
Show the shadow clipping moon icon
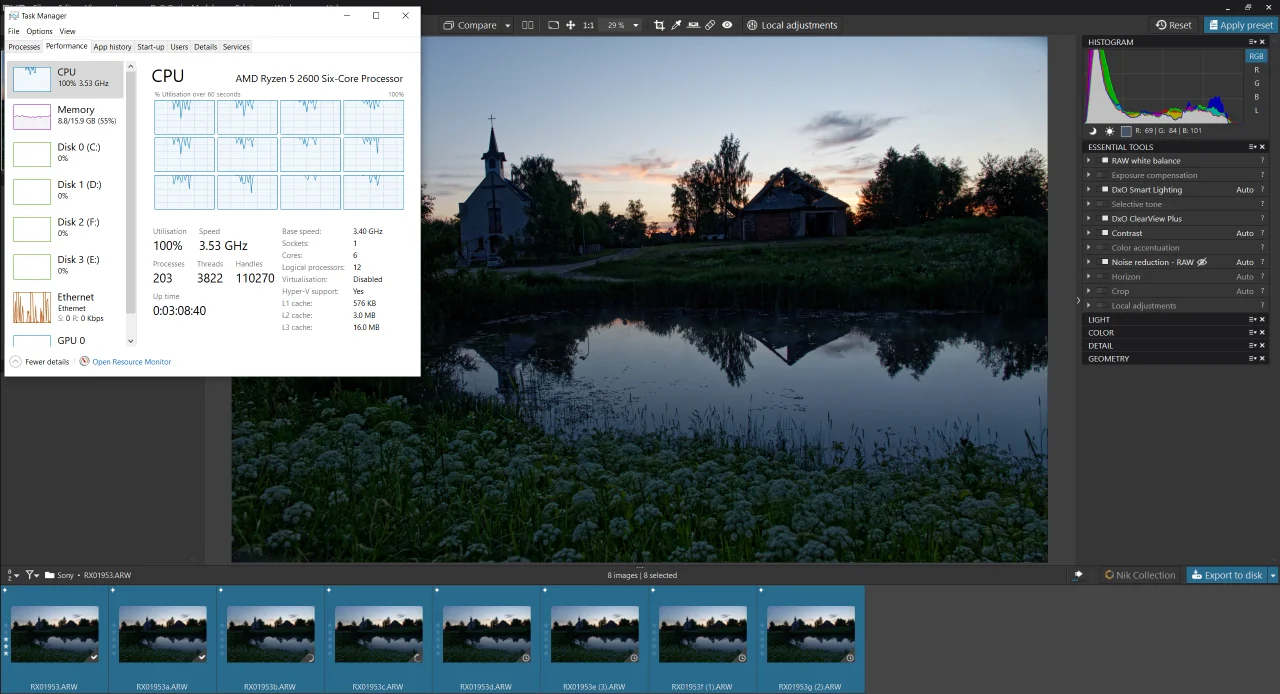point(1093,131)
